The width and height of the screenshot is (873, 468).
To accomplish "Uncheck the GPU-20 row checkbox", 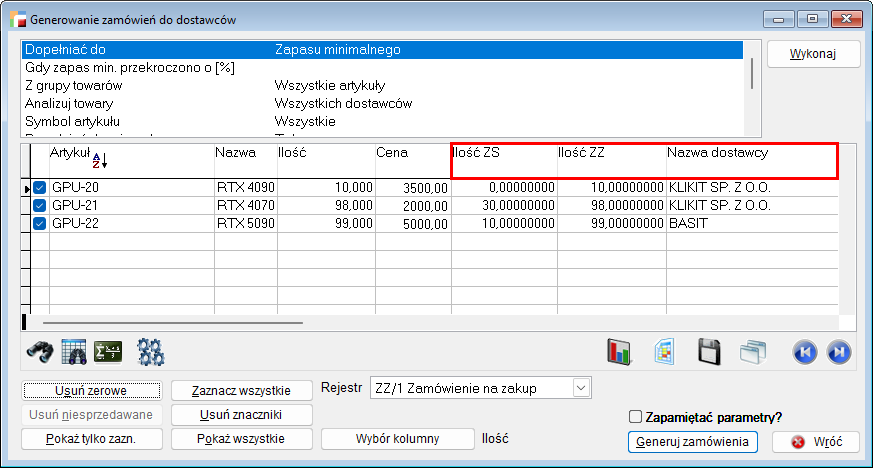I will click(40, 188).
